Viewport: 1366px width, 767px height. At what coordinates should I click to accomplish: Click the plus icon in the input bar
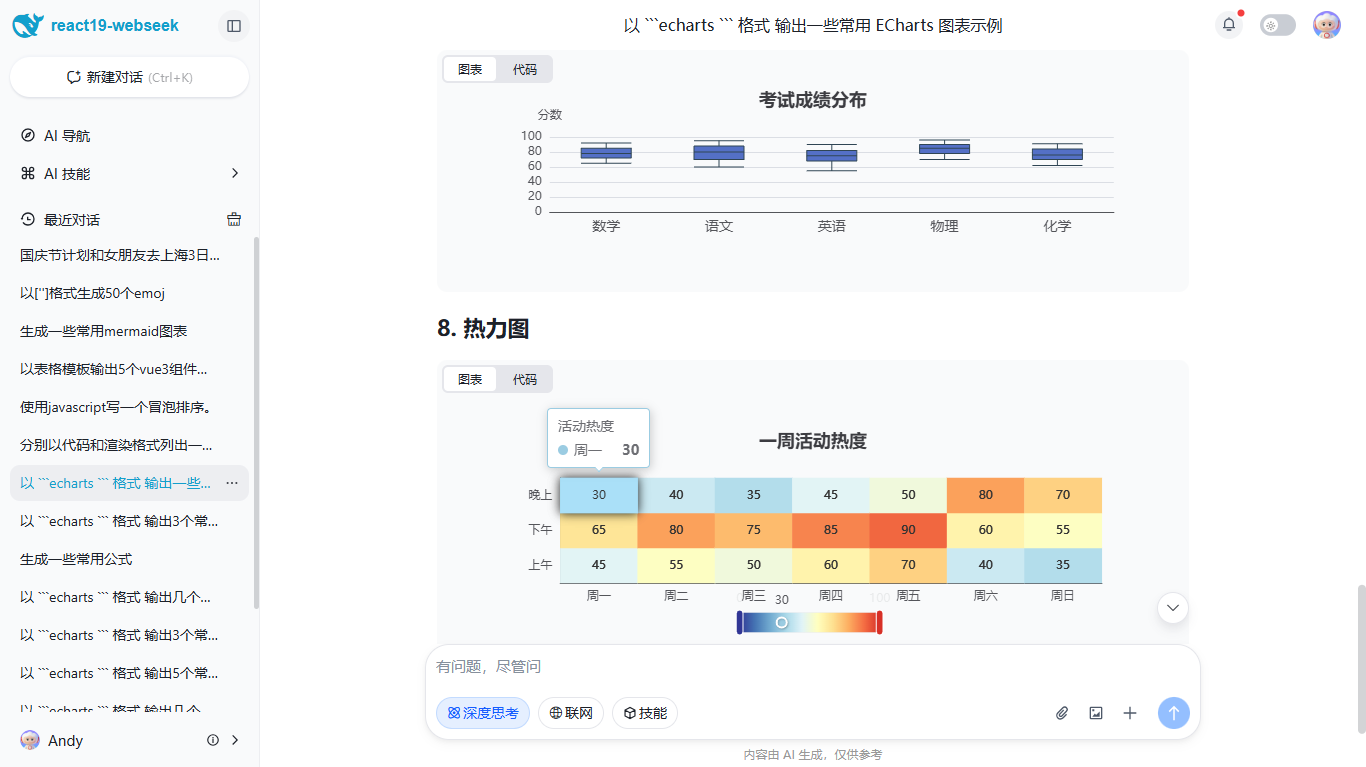tap(1130, 713)
